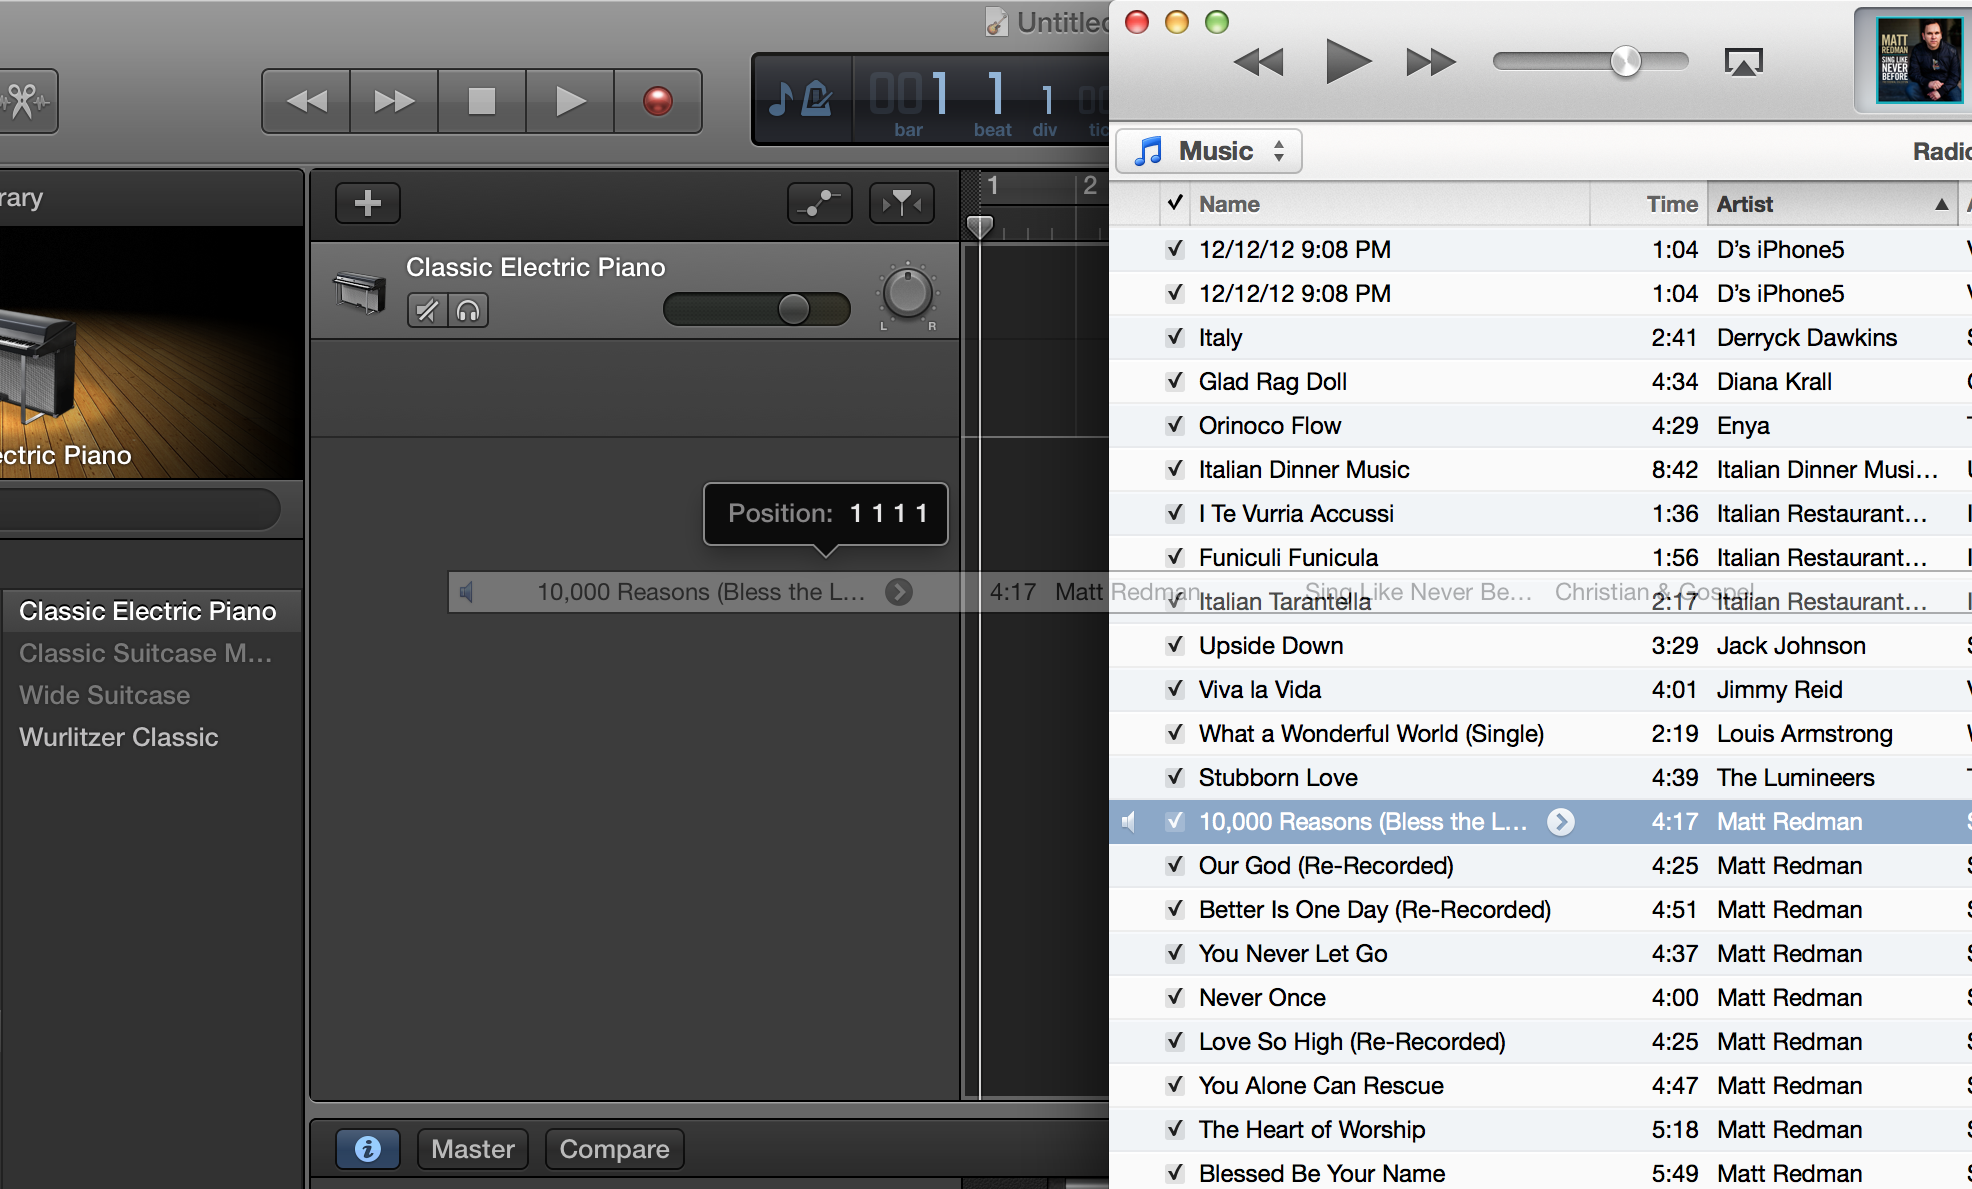Open the scissors editors button in GarageBand
The image size is (1972, 1189).
(25, 101)
